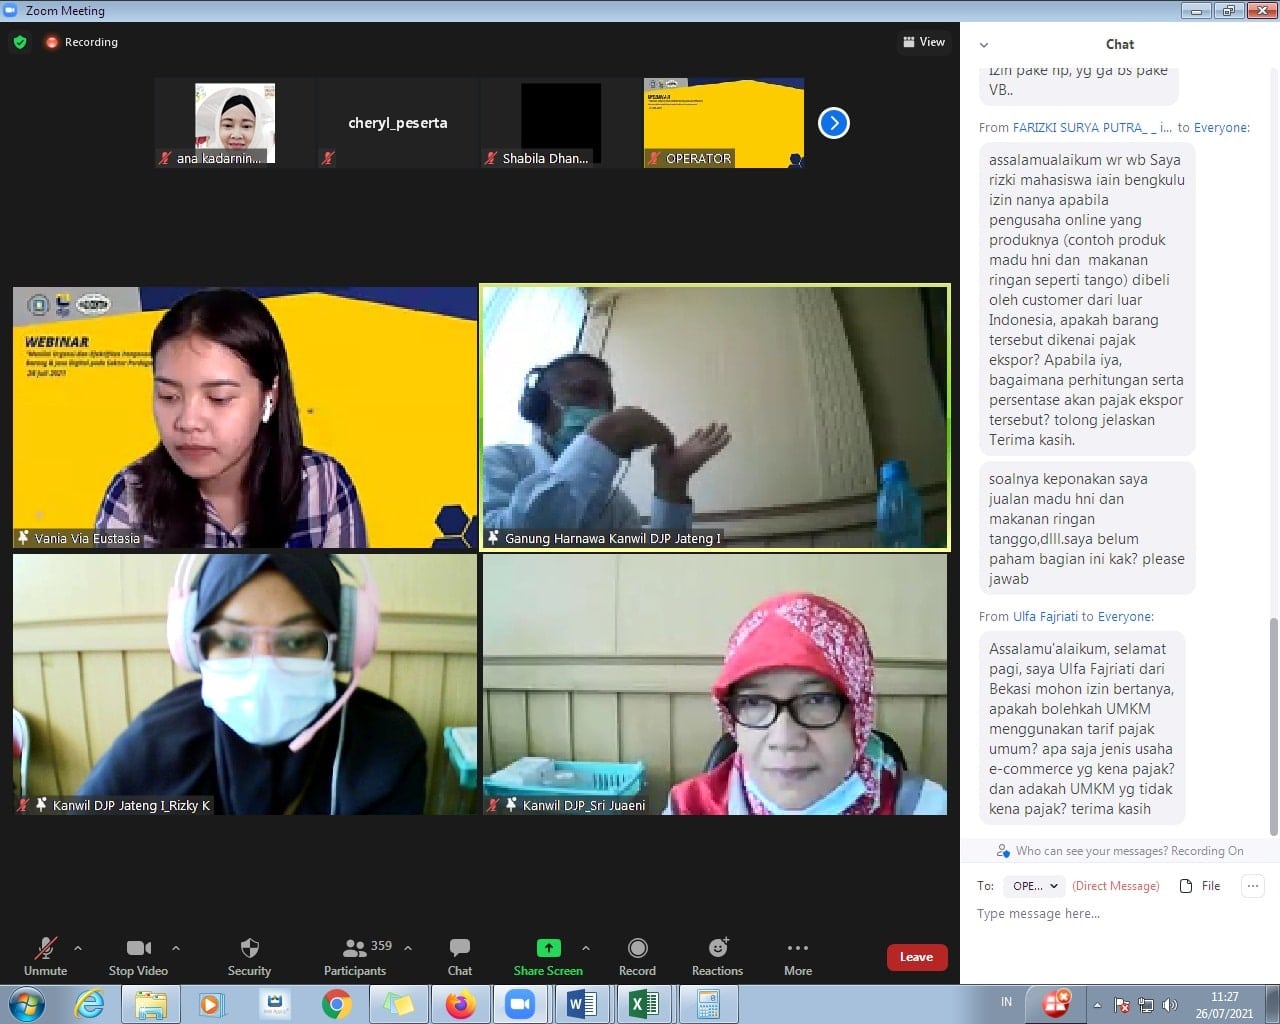This screenshot has width=1280, height=1024.
Task: Open the Security shield options
Action: click(249, 955)
